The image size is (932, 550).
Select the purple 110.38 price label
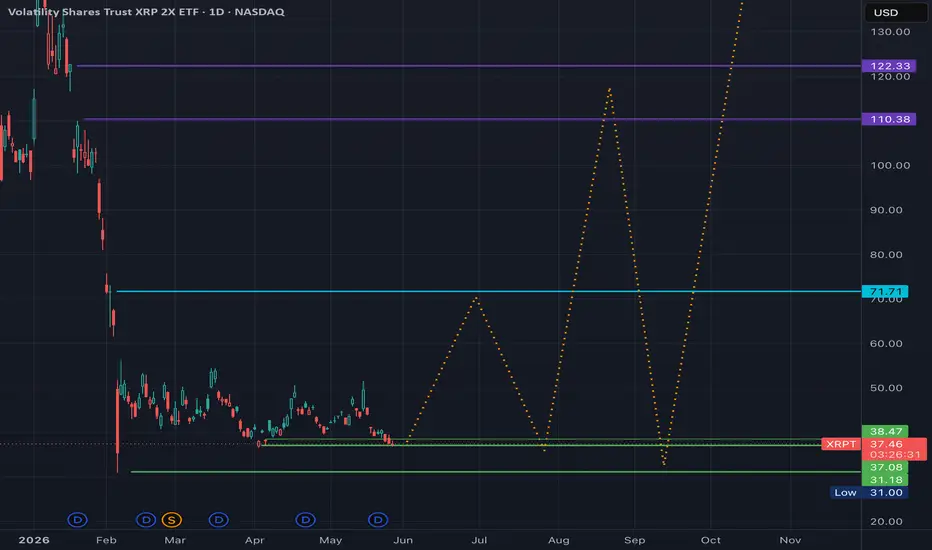[889, 119]
